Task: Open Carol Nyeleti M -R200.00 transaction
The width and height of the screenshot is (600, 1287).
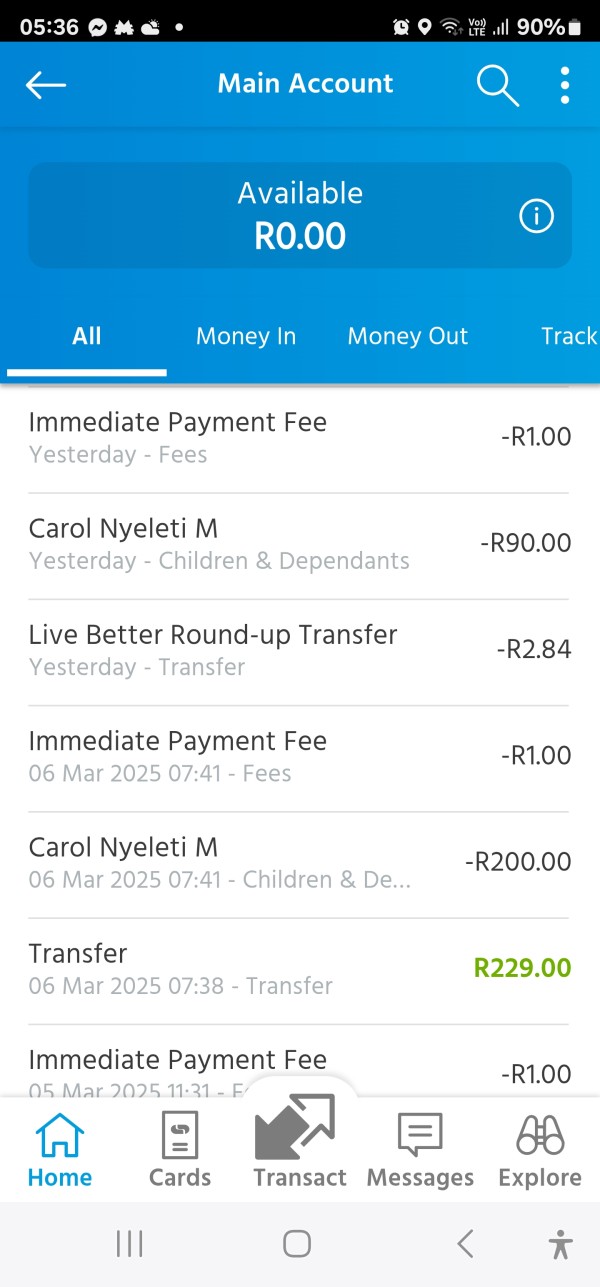Action: tap(299, 863)
